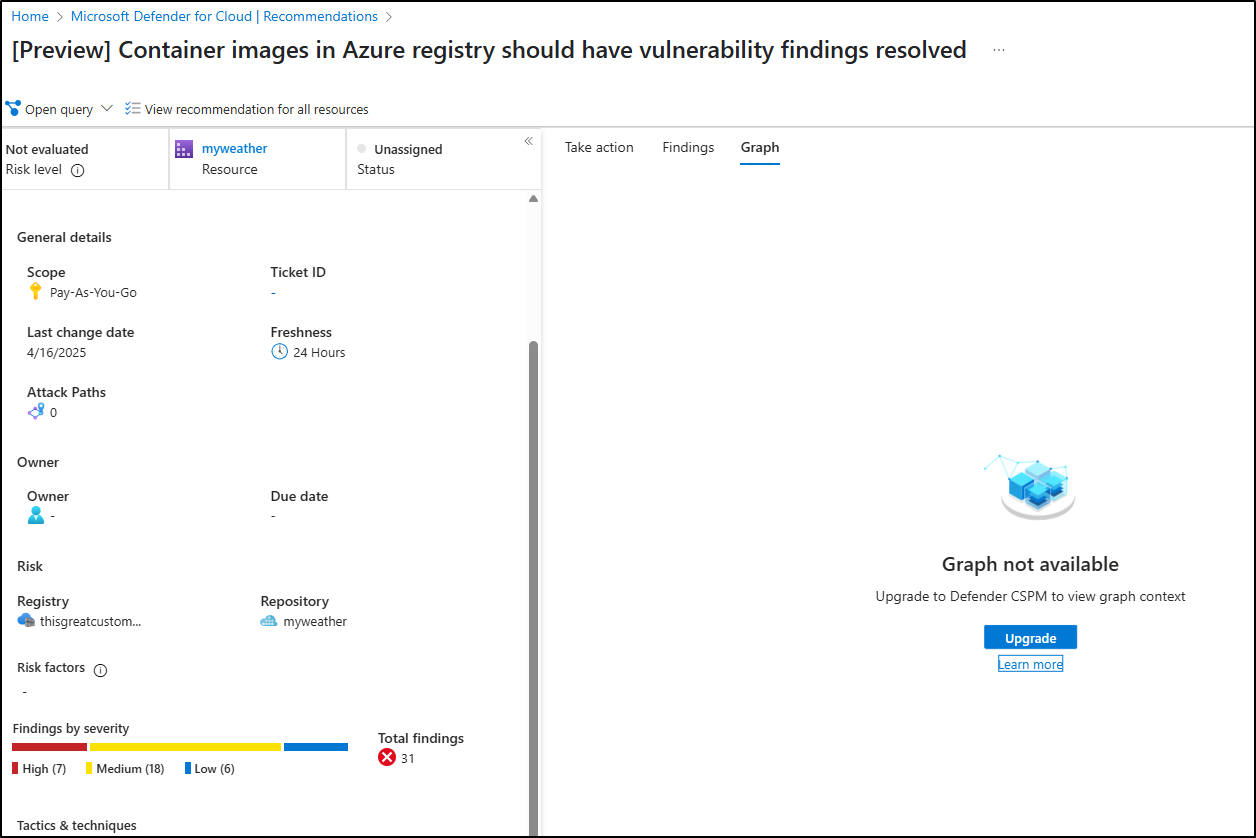Switch to the Findings tab
This screenshot has height=838, width=1256.
point(688,147)
